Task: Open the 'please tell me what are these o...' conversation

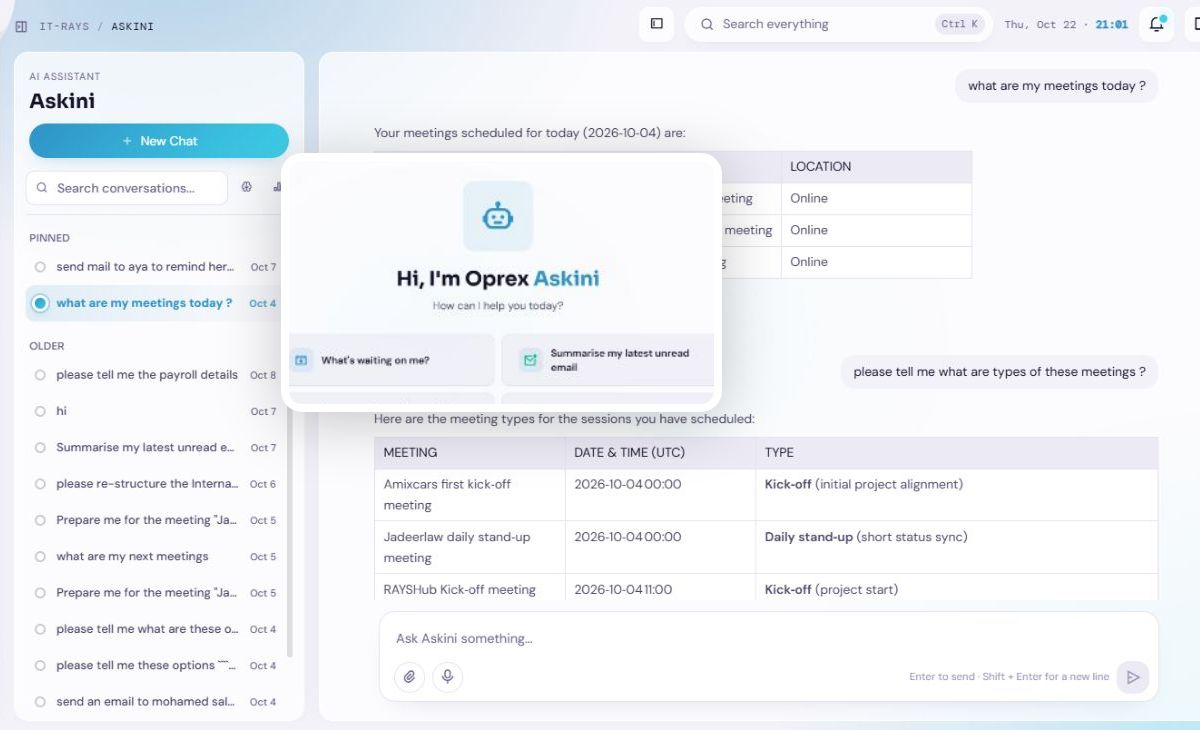Action: click(x=156, y=629)
